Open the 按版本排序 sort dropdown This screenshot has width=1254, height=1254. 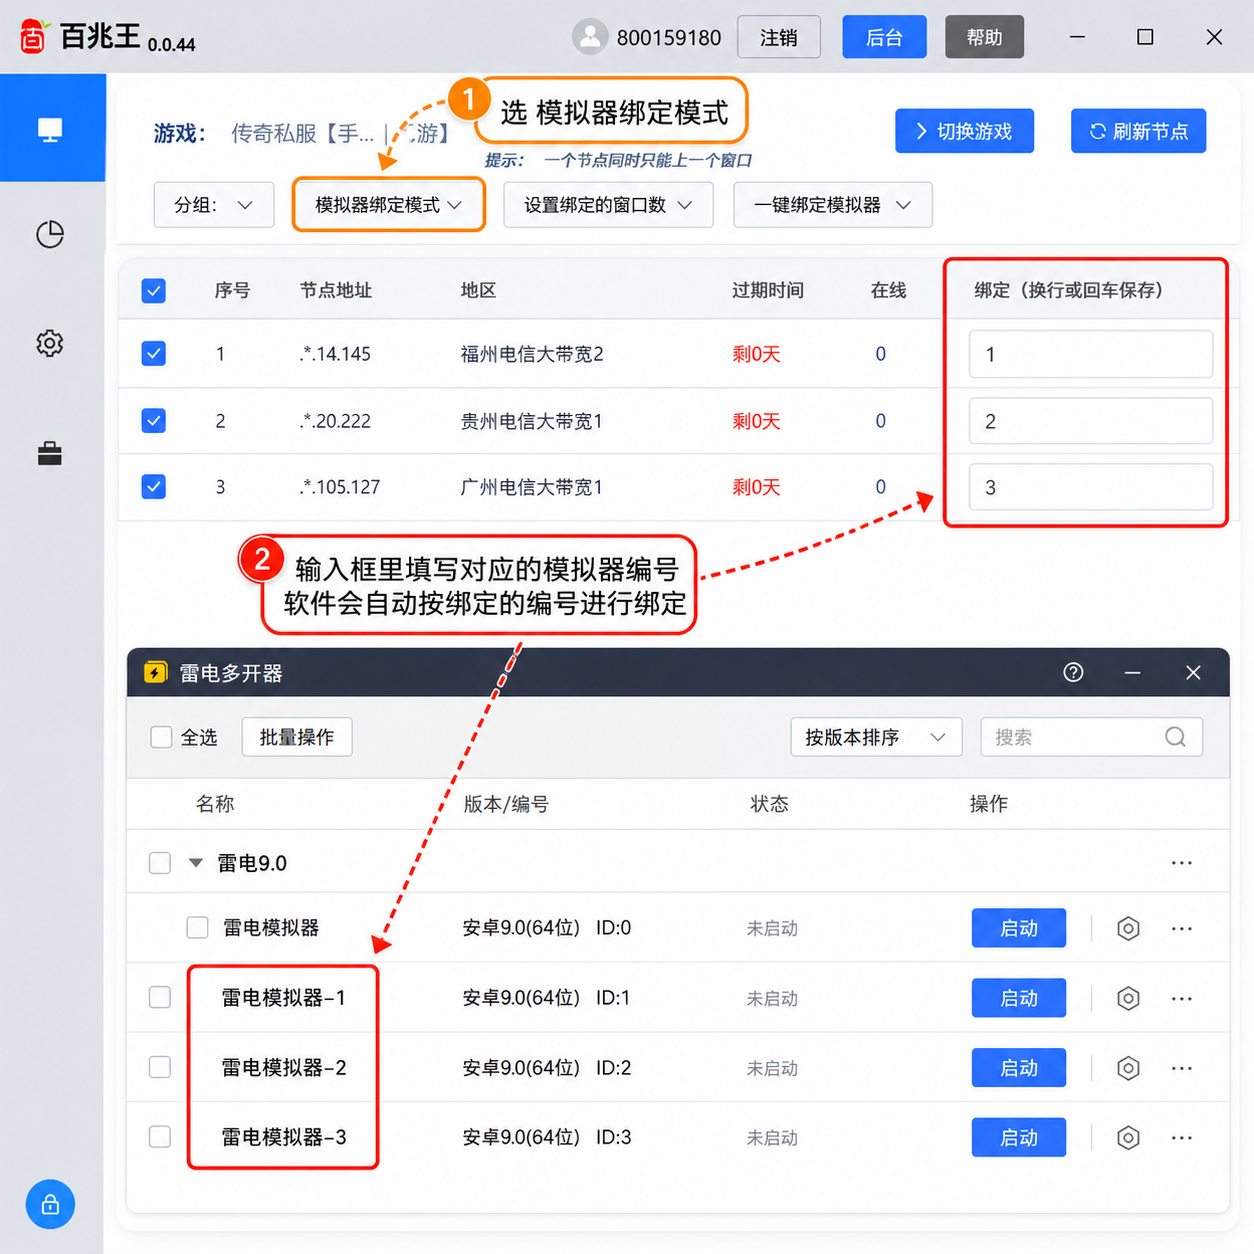(x=876, y=737)
